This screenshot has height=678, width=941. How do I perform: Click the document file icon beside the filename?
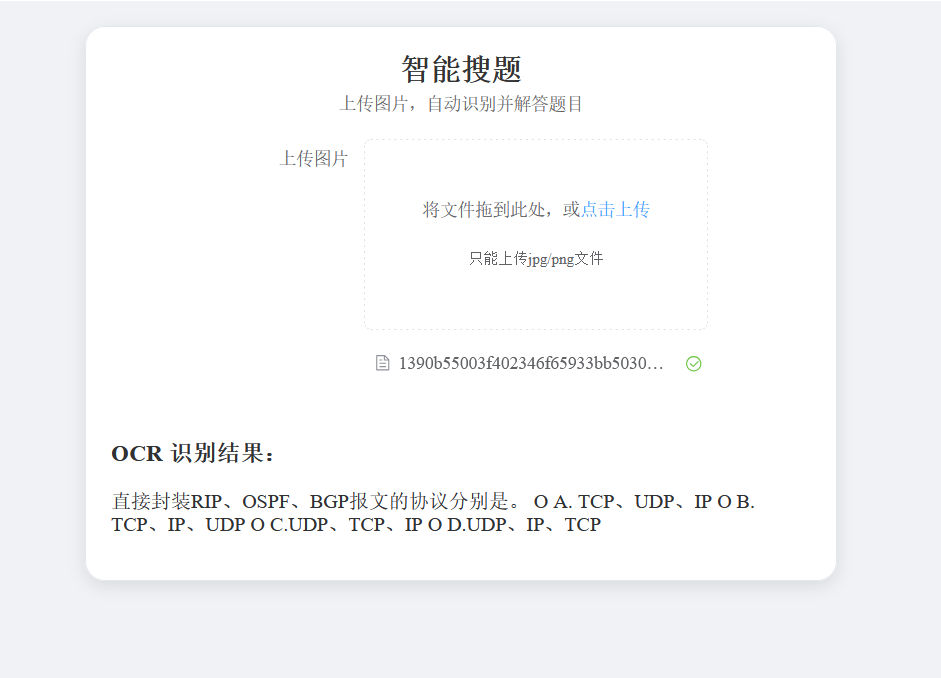382,363
